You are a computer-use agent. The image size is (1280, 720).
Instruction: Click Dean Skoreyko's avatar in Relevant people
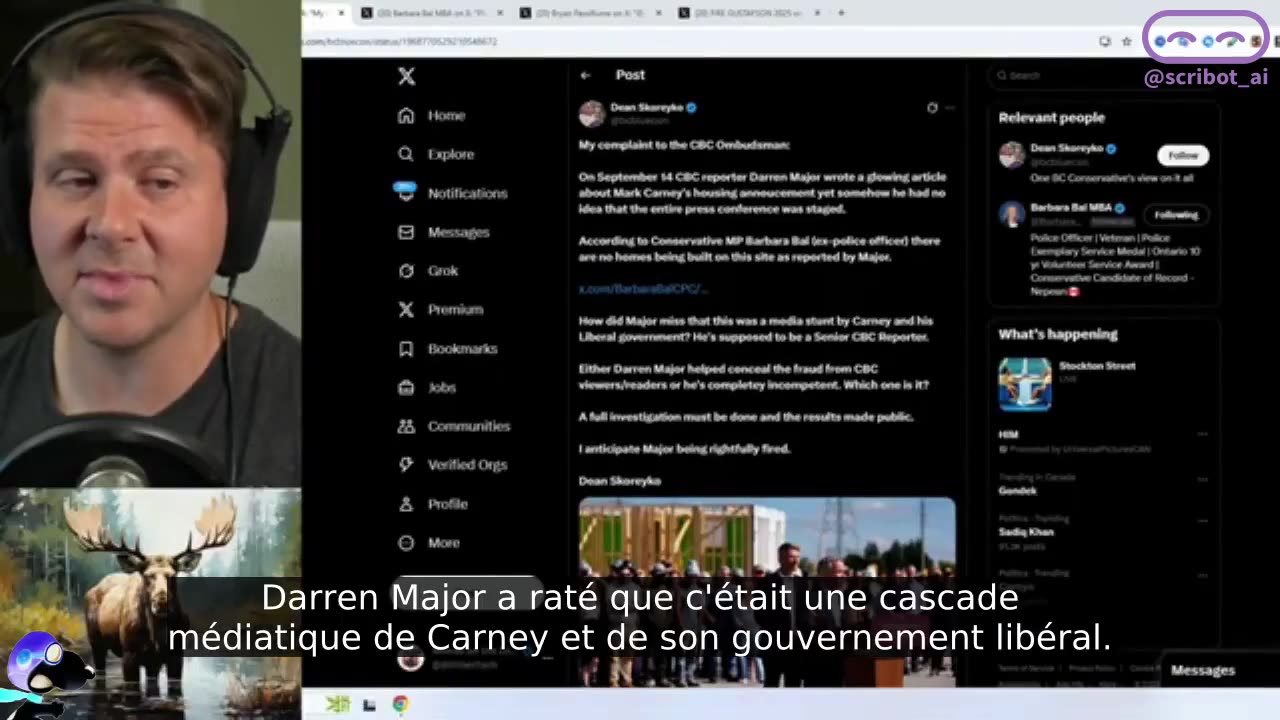pos(1012,154)
